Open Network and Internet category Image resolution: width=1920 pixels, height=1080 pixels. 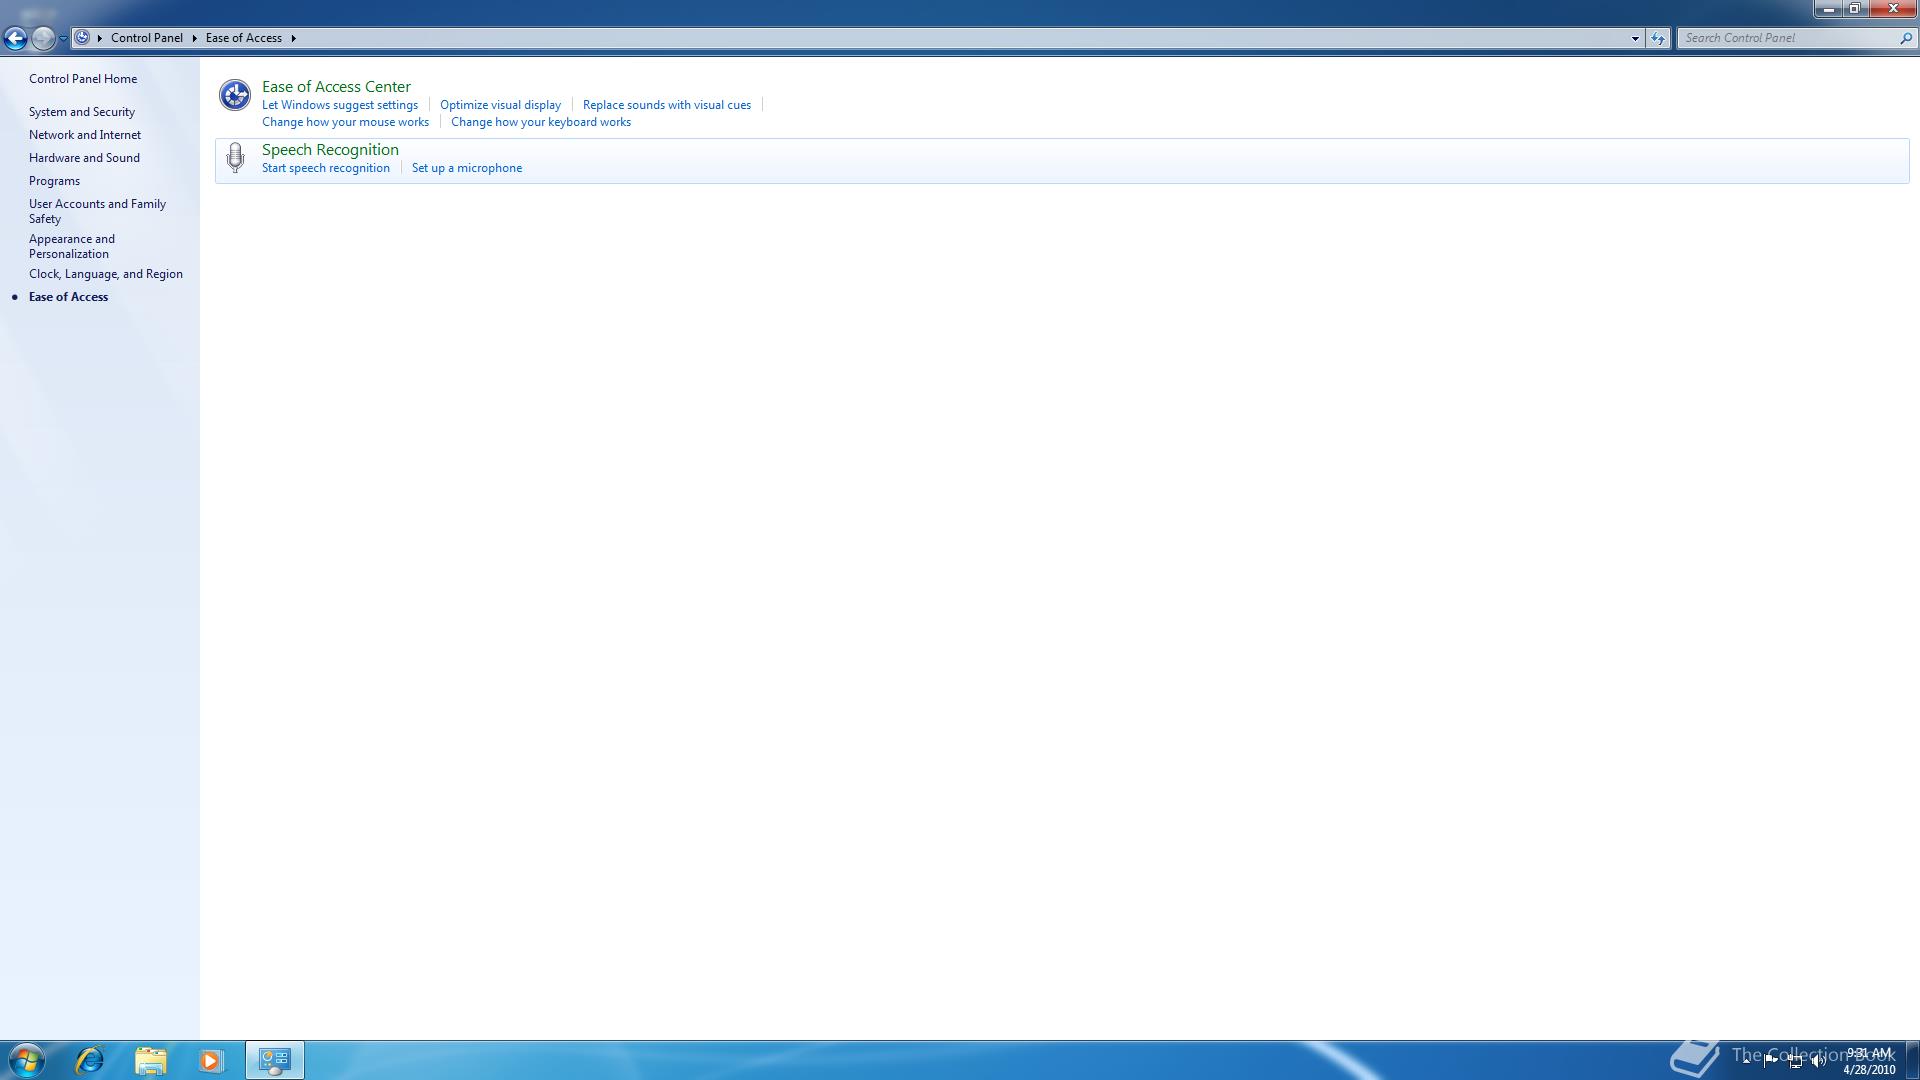(85, 135)
